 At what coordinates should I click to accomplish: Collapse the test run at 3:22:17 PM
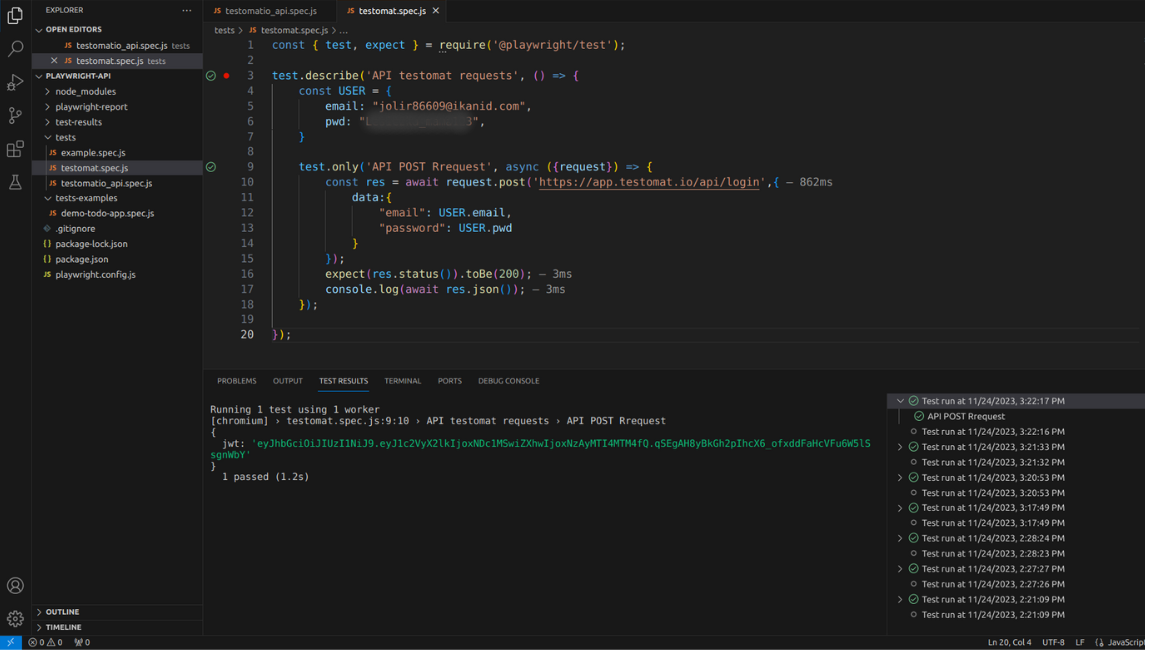[x=900, y=401]
